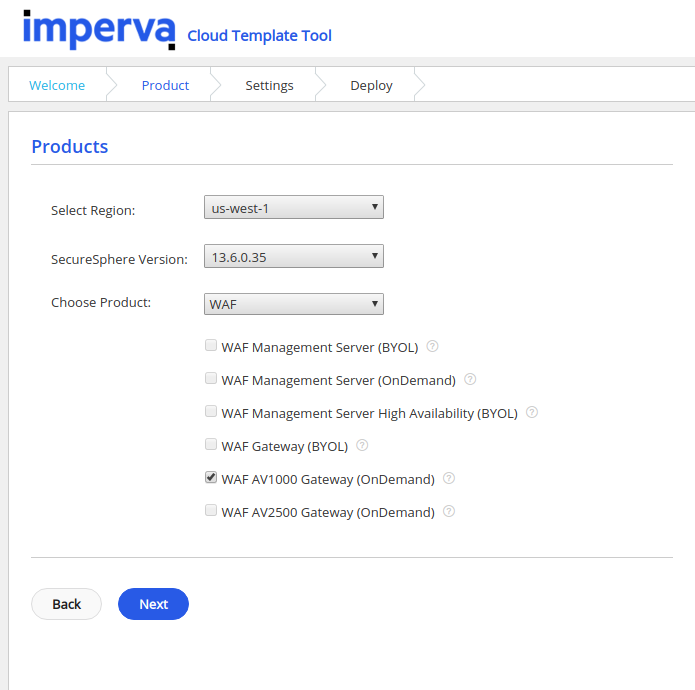Open the Deploy step tab
This screenshot has width=695, height=690.
[371, 85]
